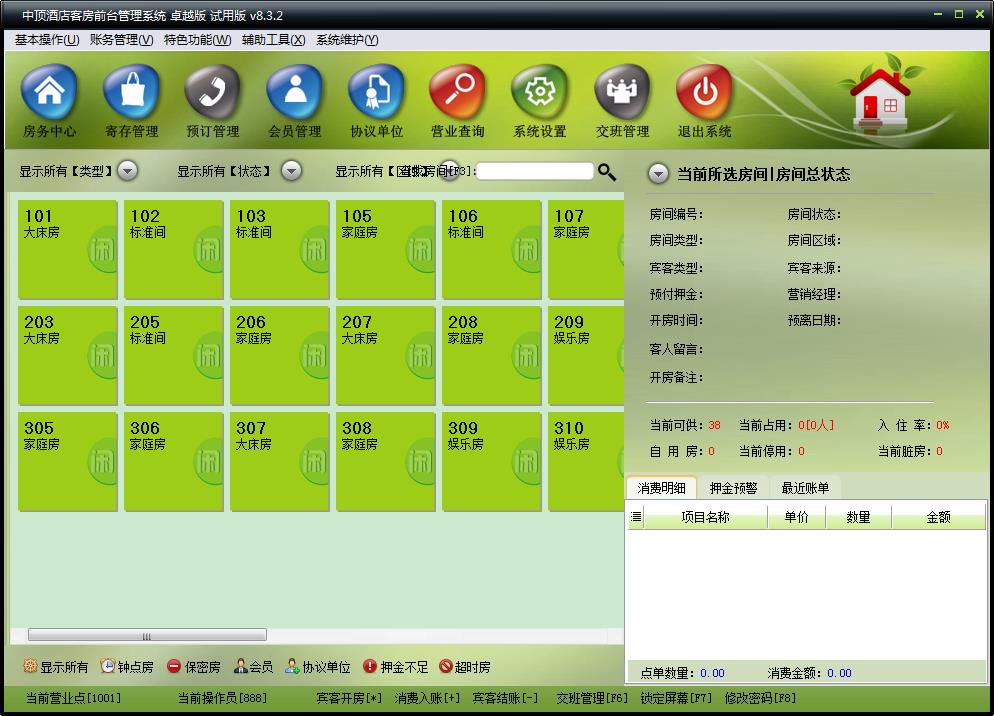
Task: Select room 307 大床房 card
Action: pos(280,461)
